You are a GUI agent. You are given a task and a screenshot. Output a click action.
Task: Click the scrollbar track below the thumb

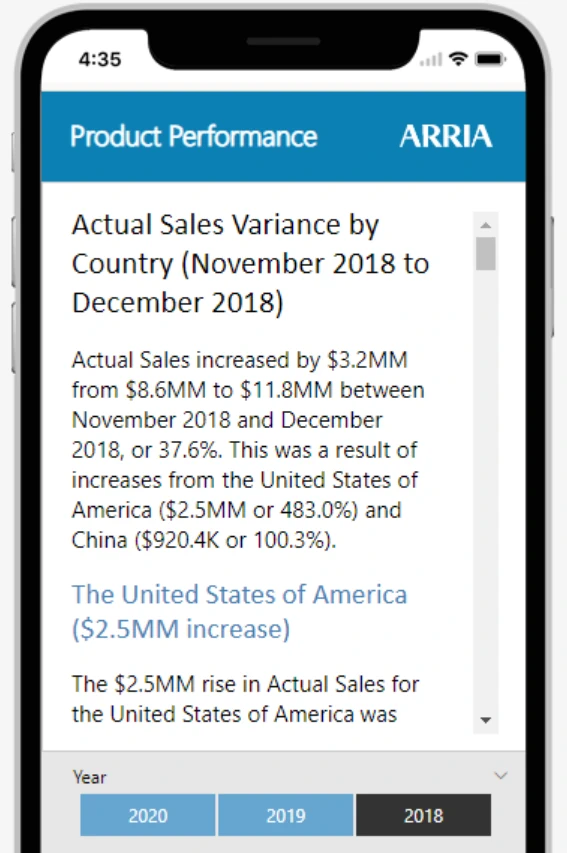(x=486, y=490)
